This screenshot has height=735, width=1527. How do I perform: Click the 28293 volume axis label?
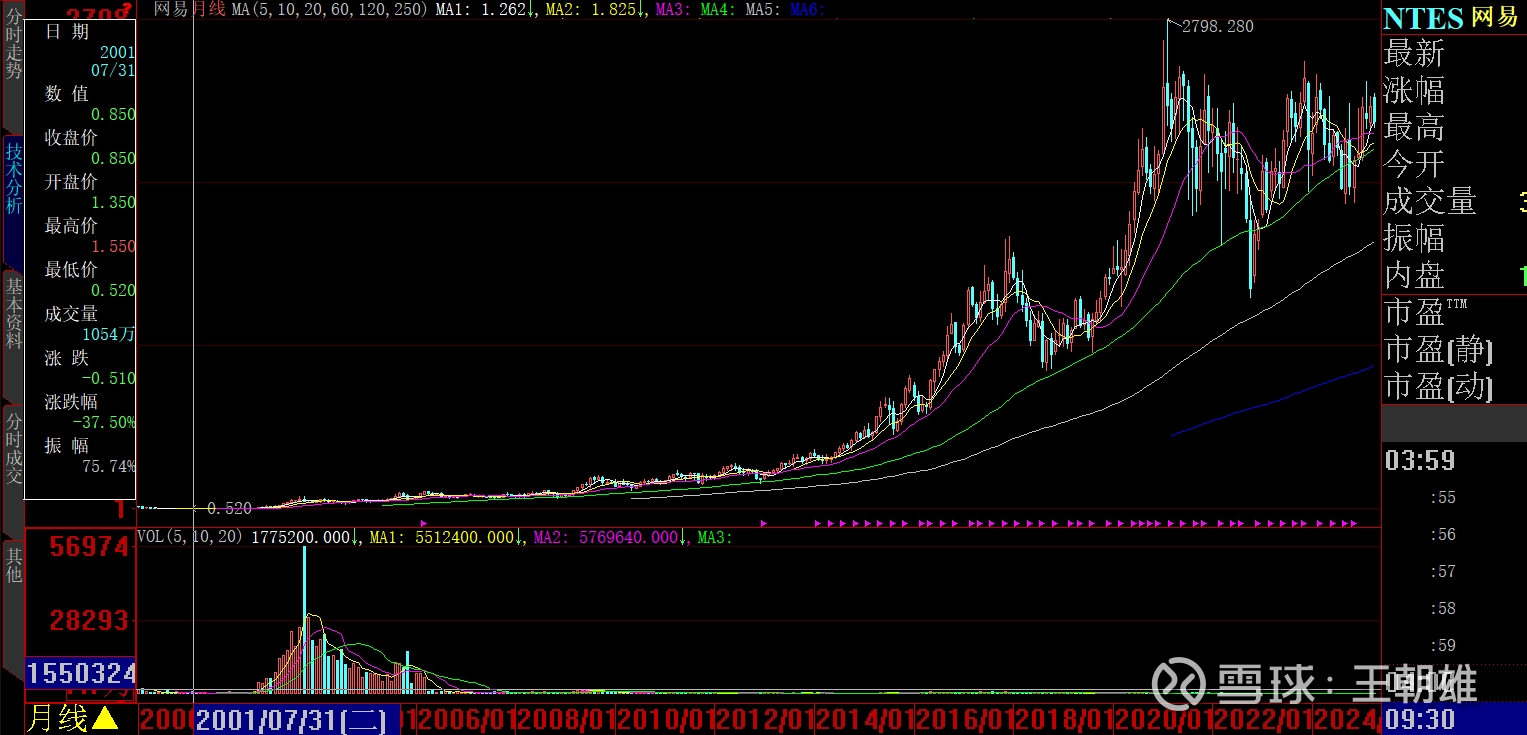click(91, 620)
